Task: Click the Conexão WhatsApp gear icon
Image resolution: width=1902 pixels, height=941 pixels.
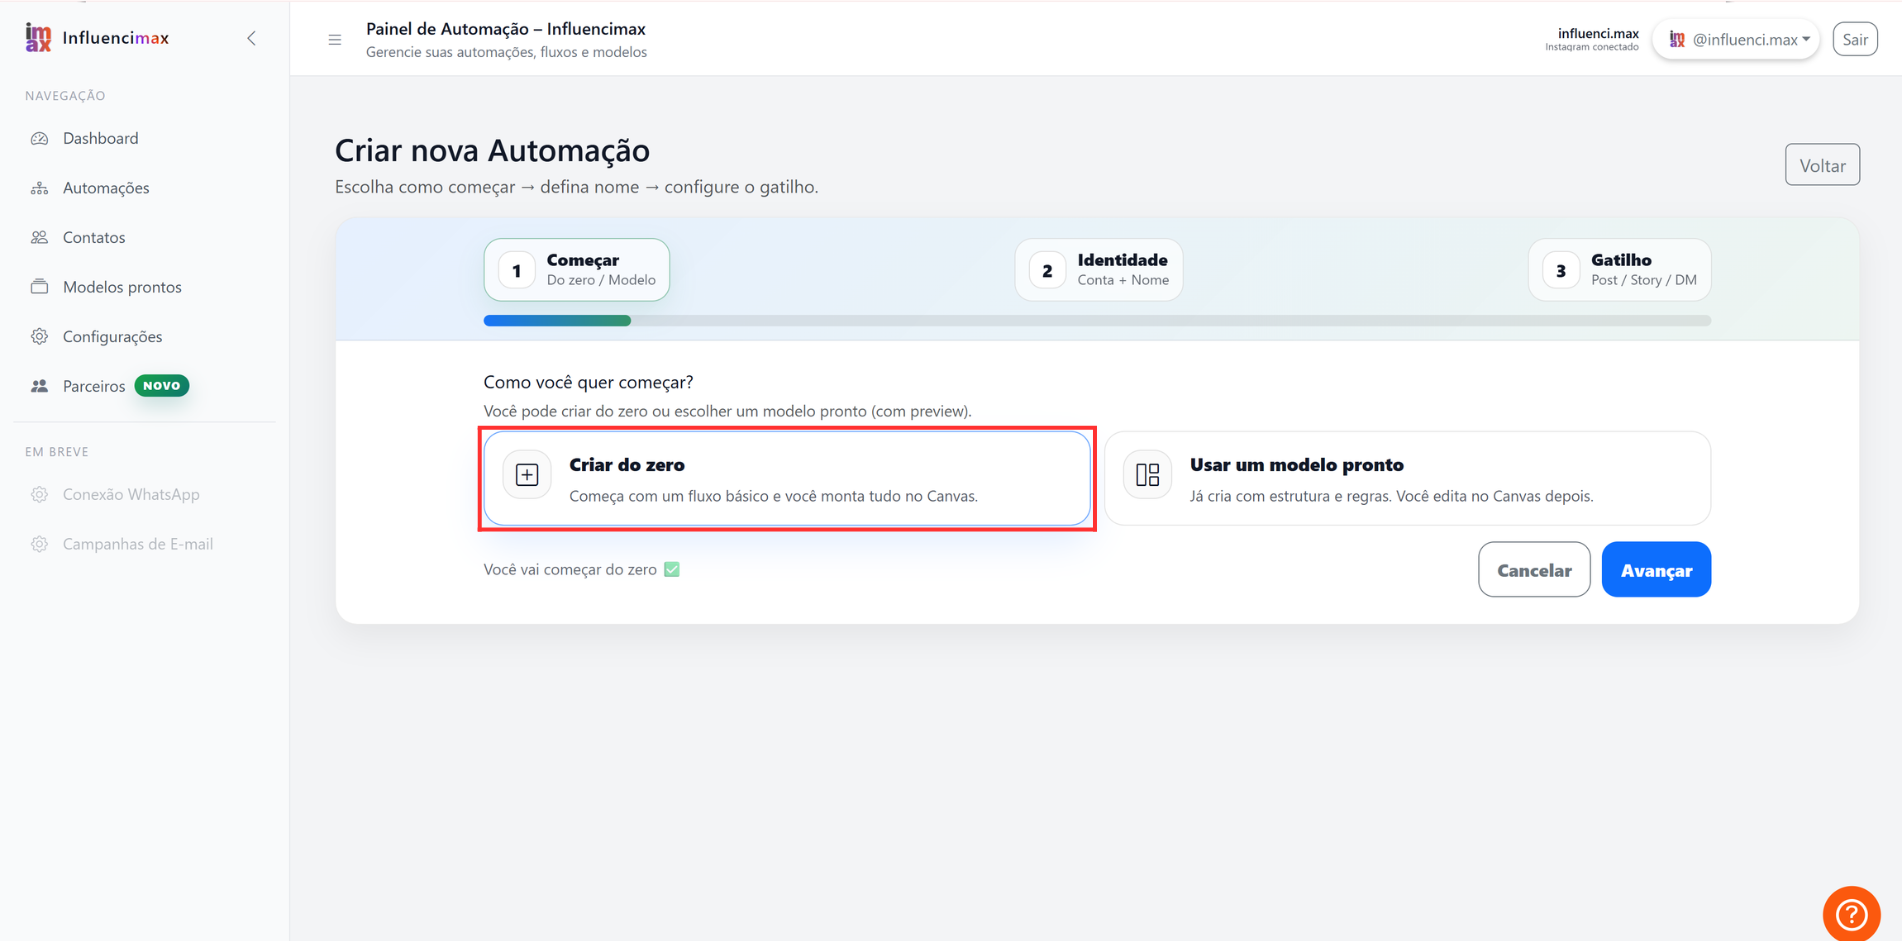Action: point(40,494)
